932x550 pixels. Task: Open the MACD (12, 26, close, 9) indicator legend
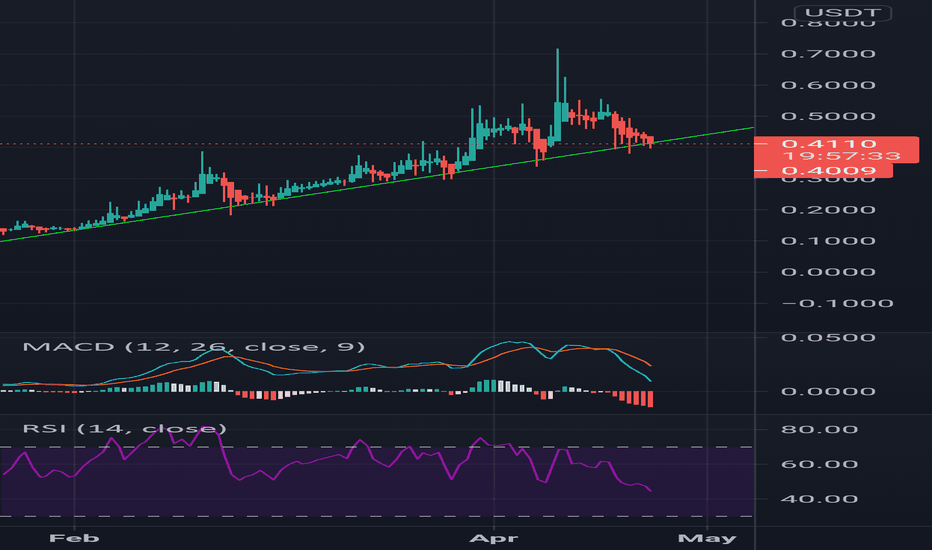(x=194, y=347)
